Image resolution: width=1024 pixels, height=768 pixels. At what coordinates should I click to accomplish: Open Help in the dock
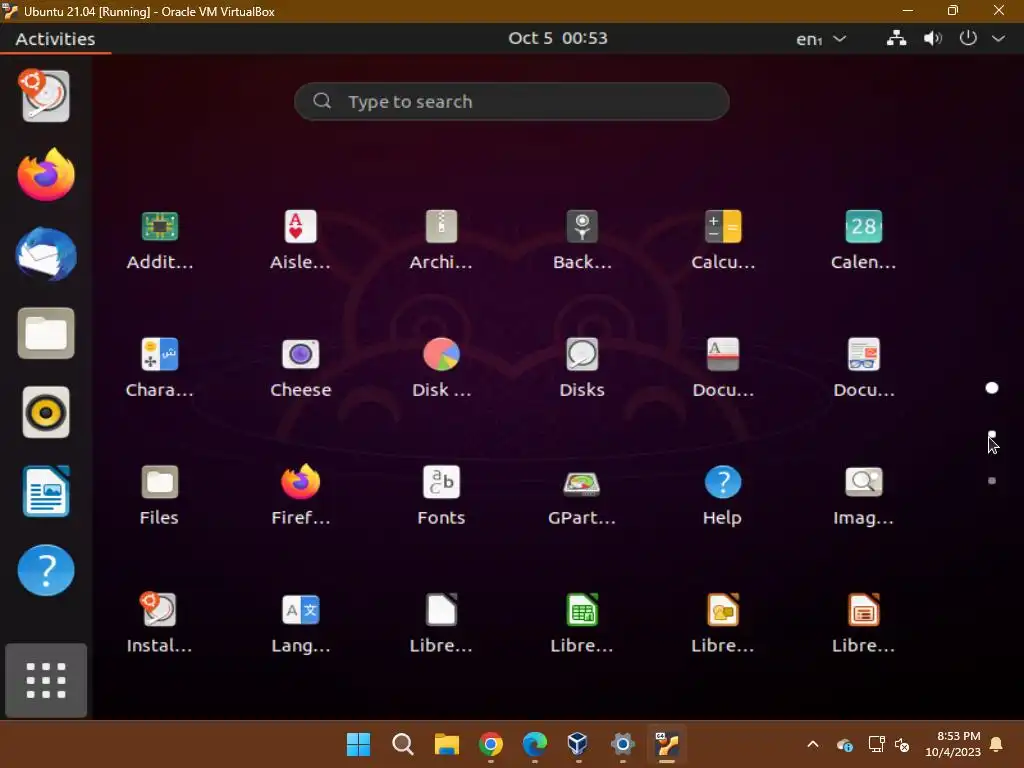tap(46, 570)
